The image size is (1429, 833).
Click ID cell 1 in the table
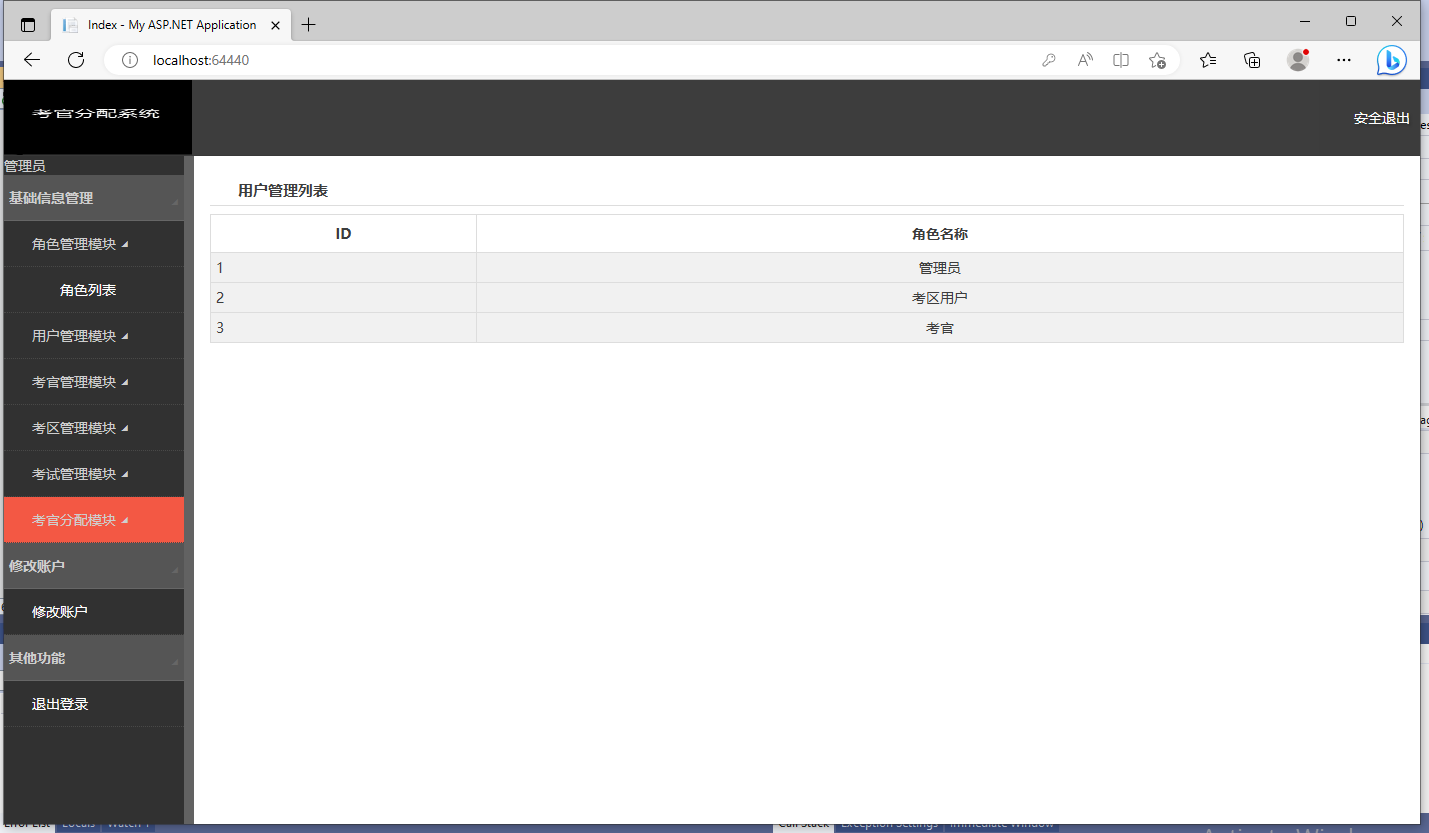[343, 268]
